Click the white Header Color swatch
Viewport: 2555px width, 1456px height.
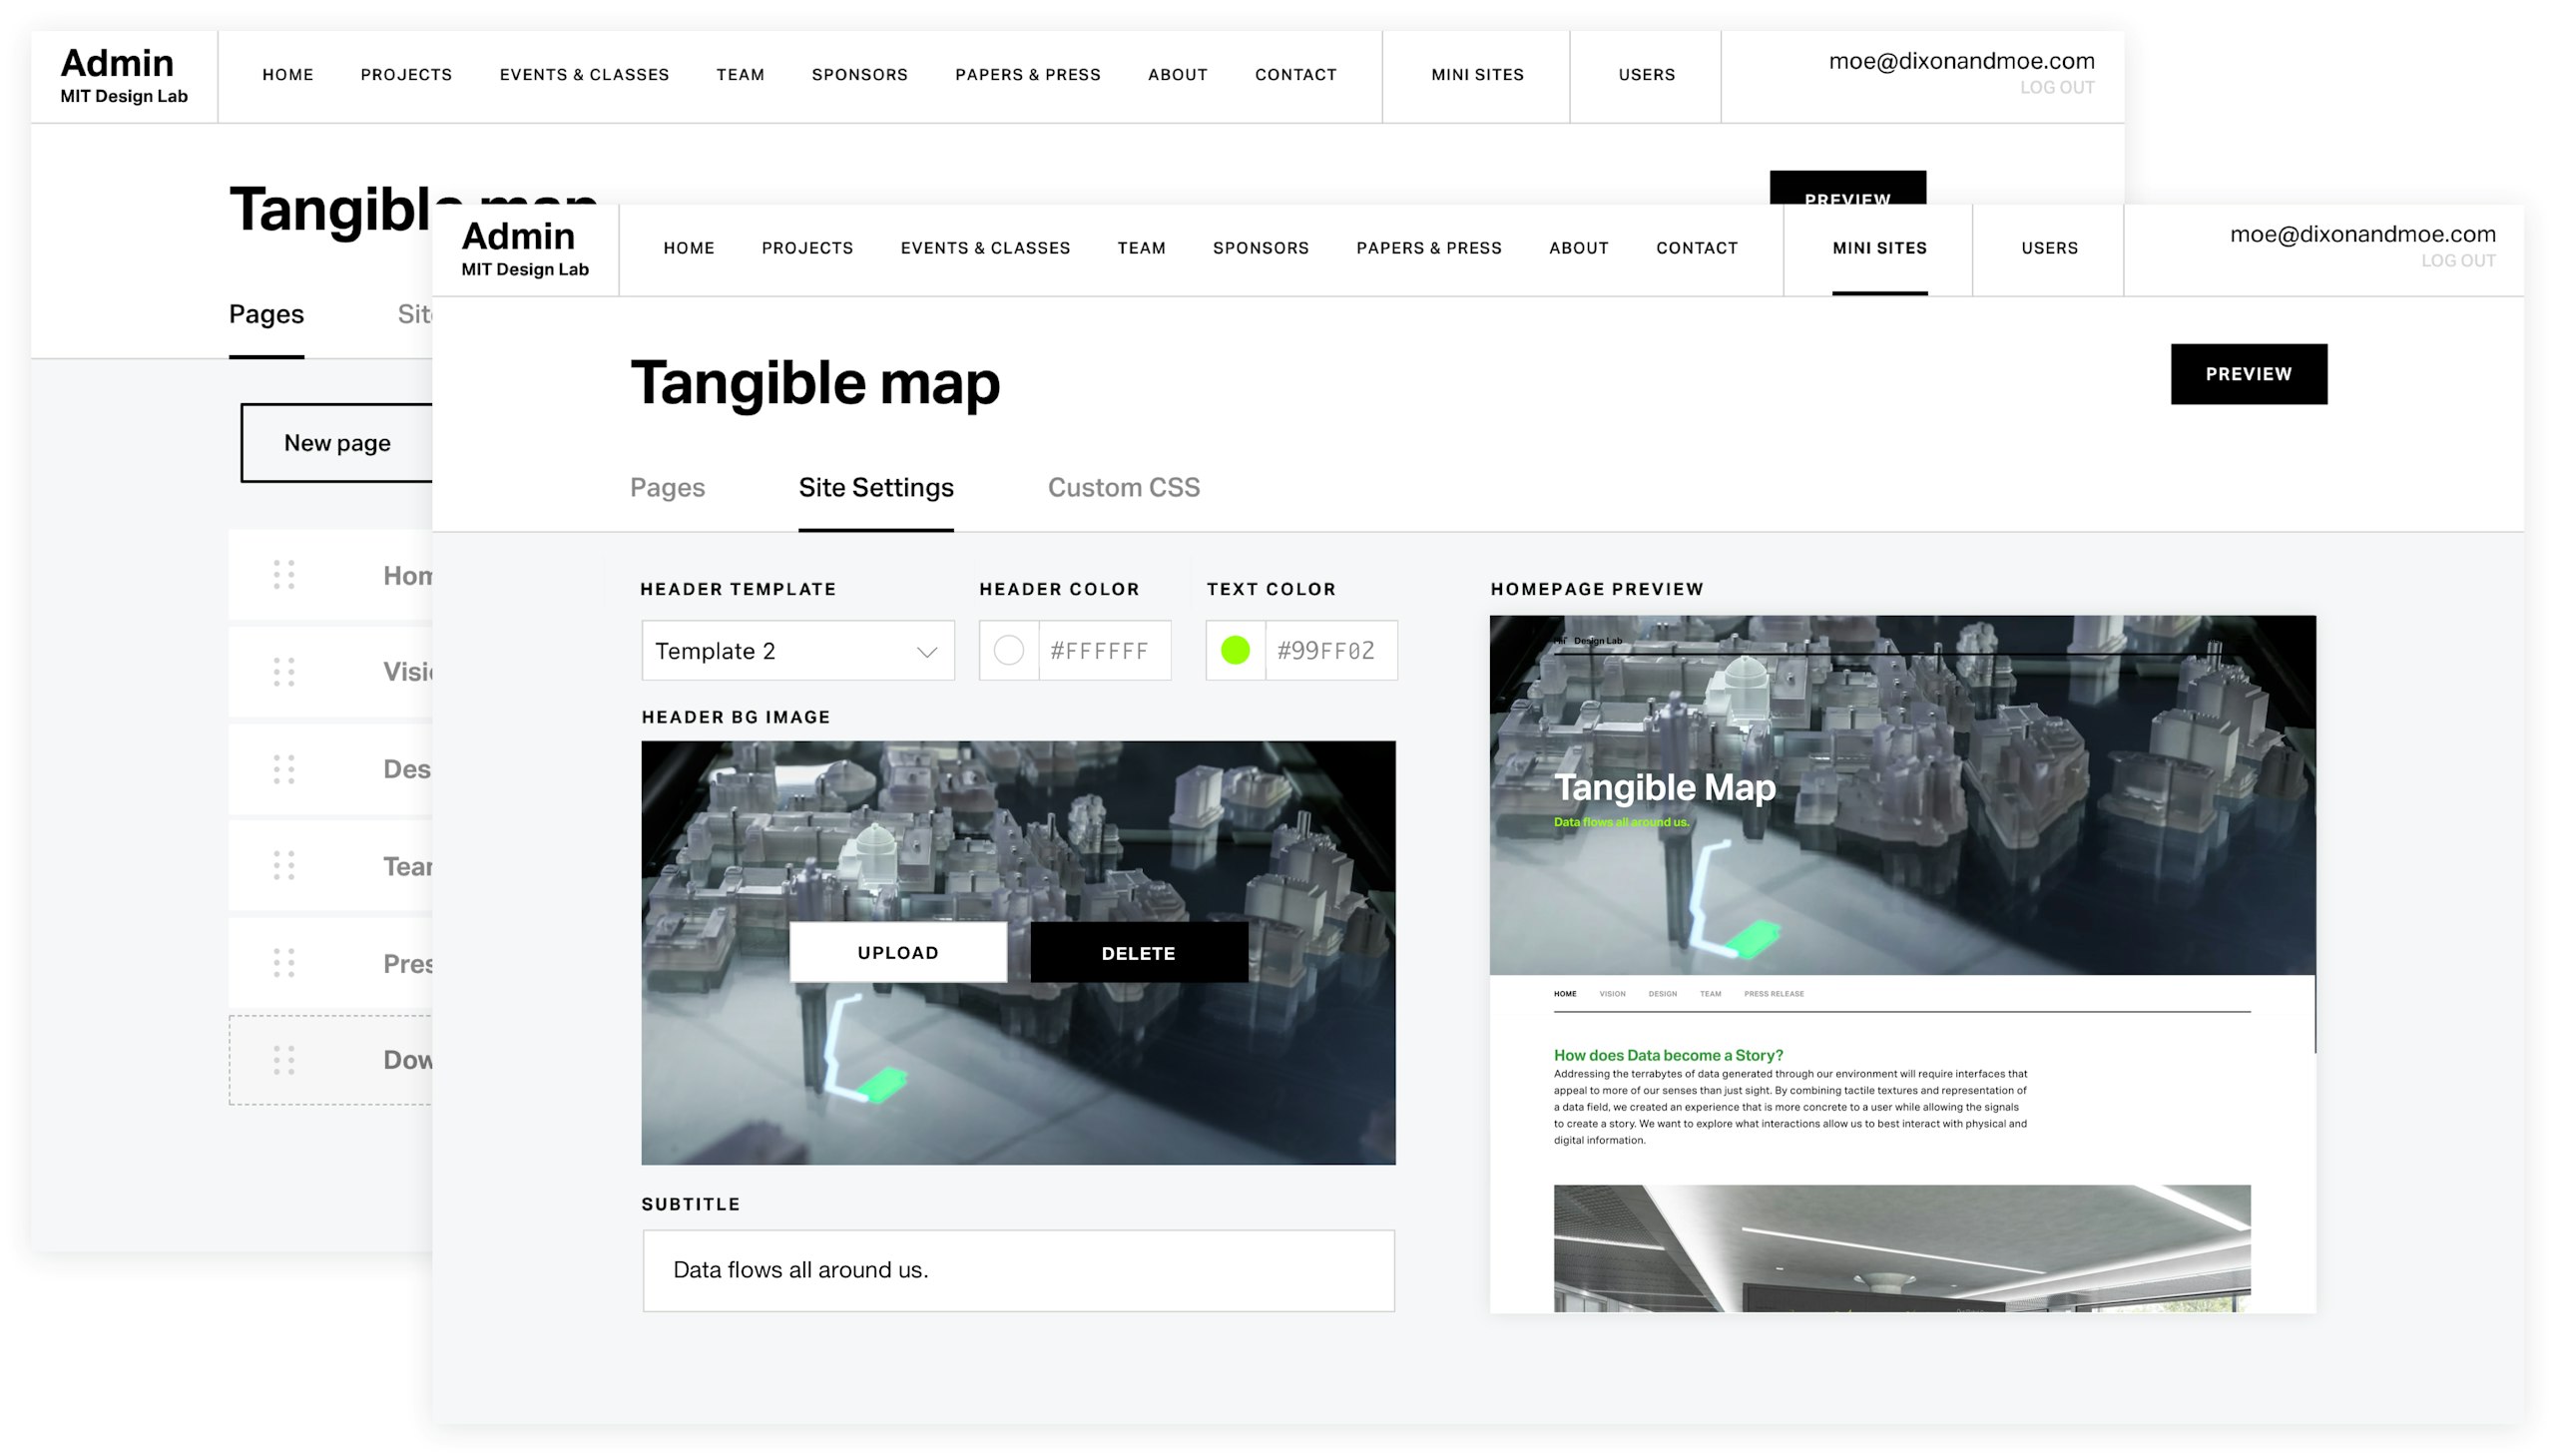pos(1008,650)
